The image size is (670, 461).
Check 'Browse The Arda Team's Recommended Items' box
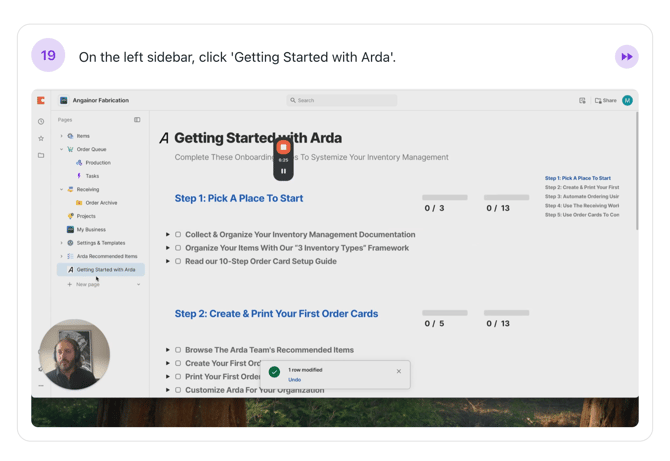(x=178, y=350)
